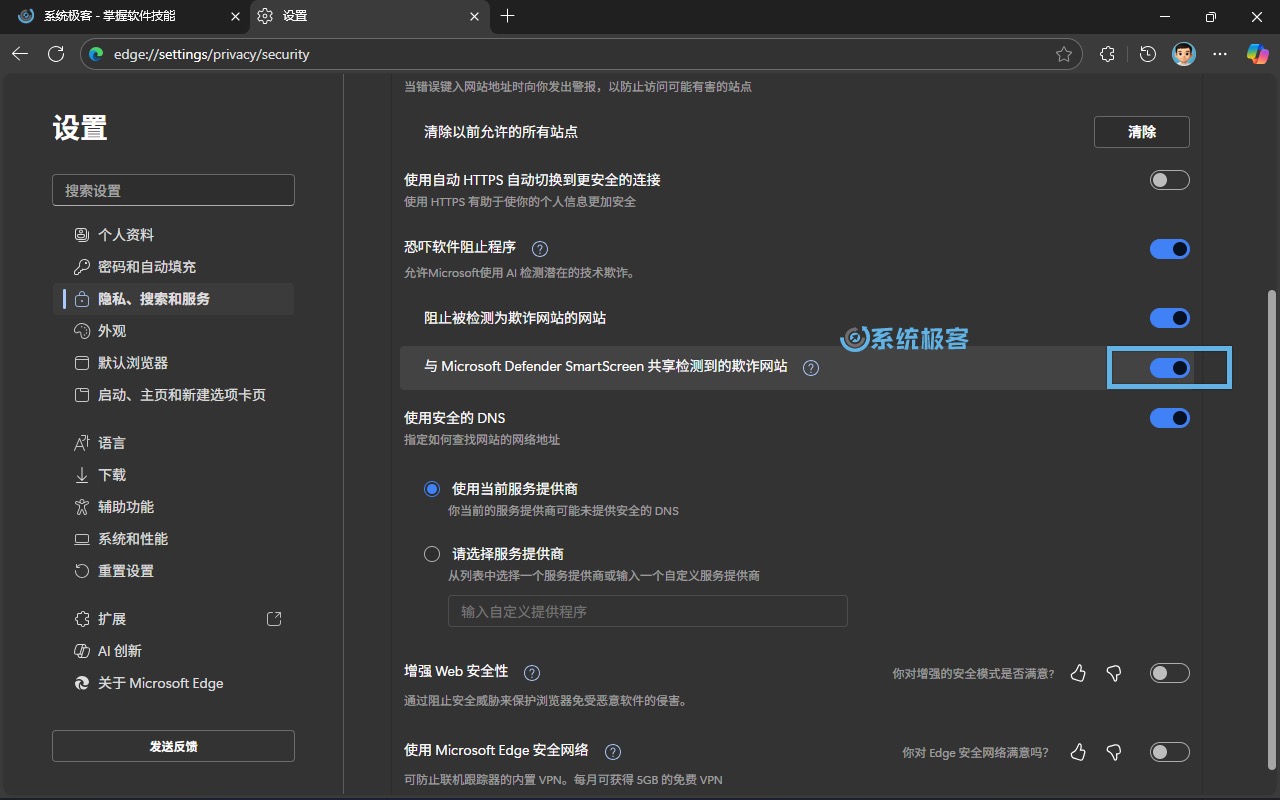1280x800 pixels.
Task: Click inside the 搜索设置 search box
Action: coord(172,190)
